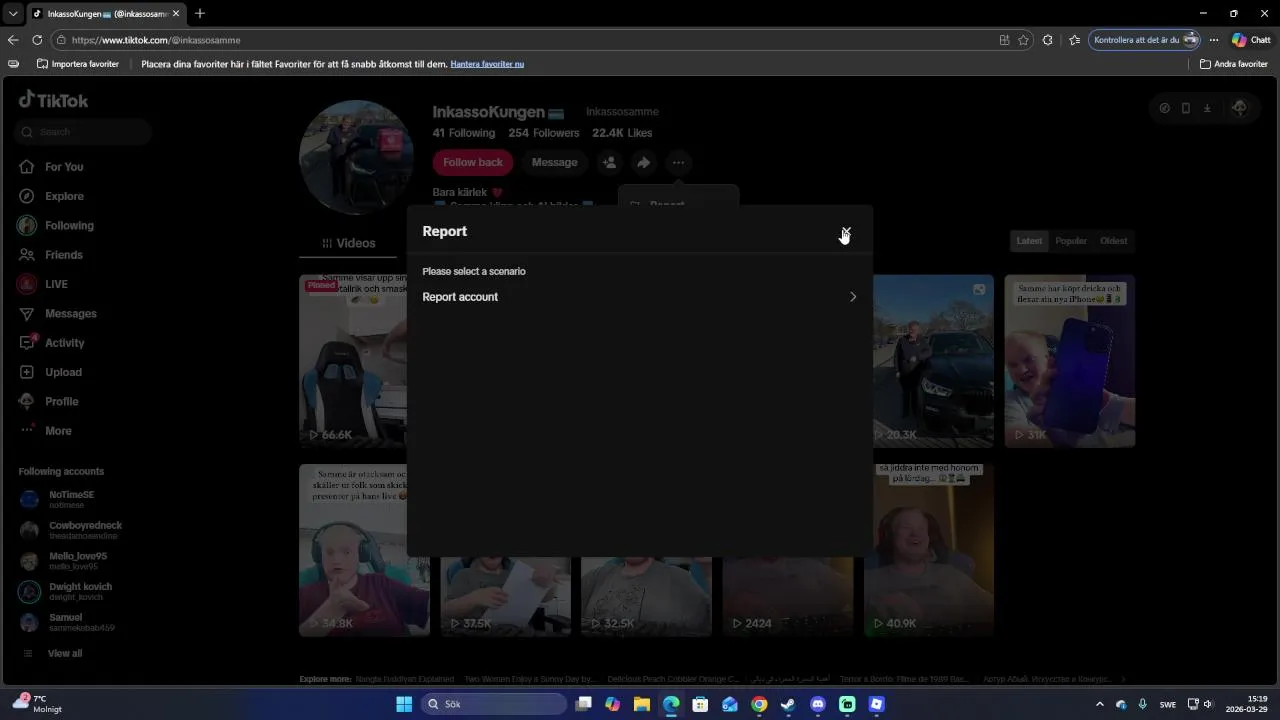Add this page to favorites star
The height and width of the screenshot is (720, 1280).
[x=1023, y=40]
